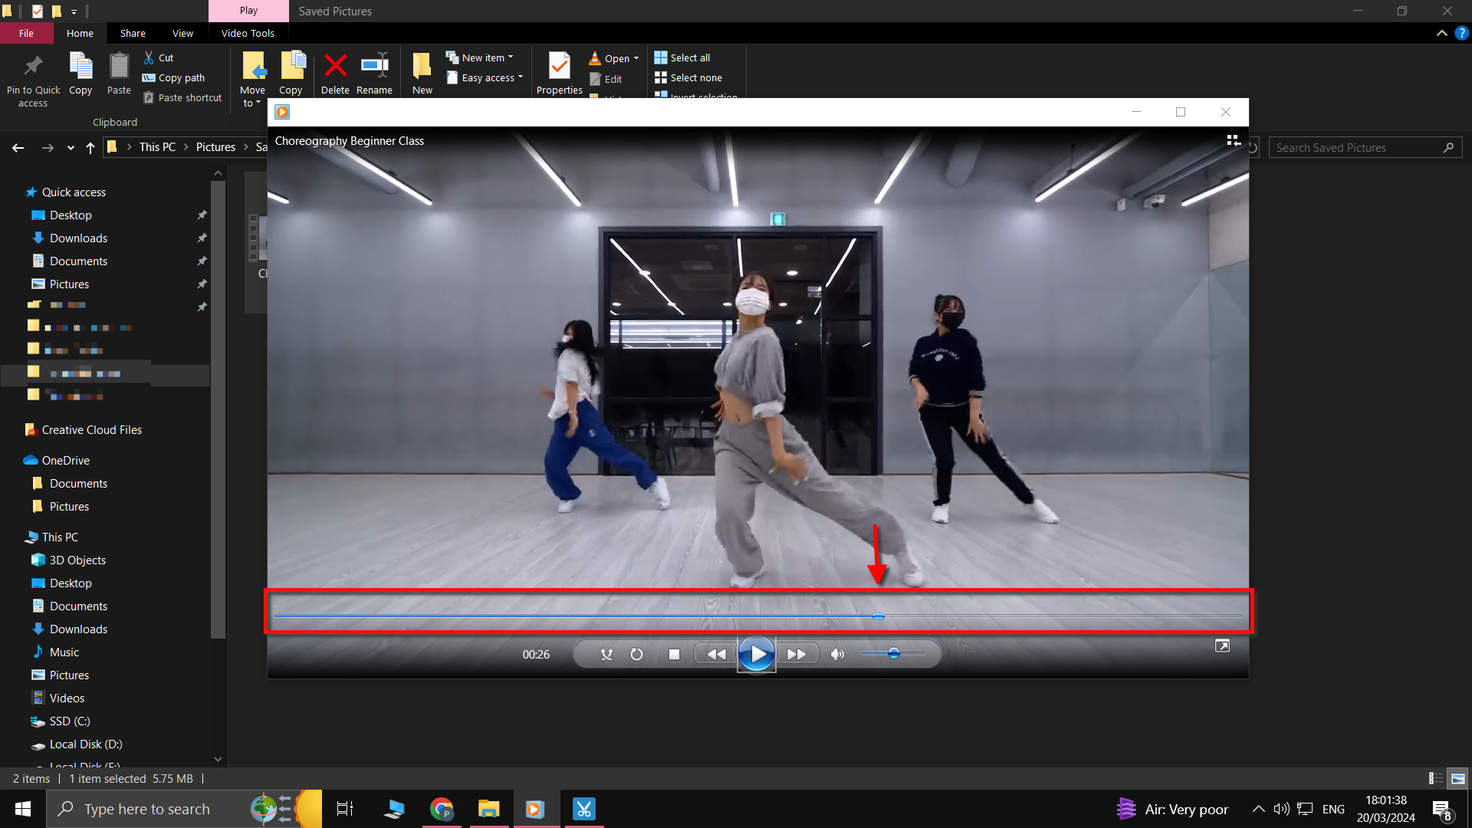Go back with the Explorer back arrow
Image resolution: width=1472 pixels, height=828 pixels.
pos(18,147)
